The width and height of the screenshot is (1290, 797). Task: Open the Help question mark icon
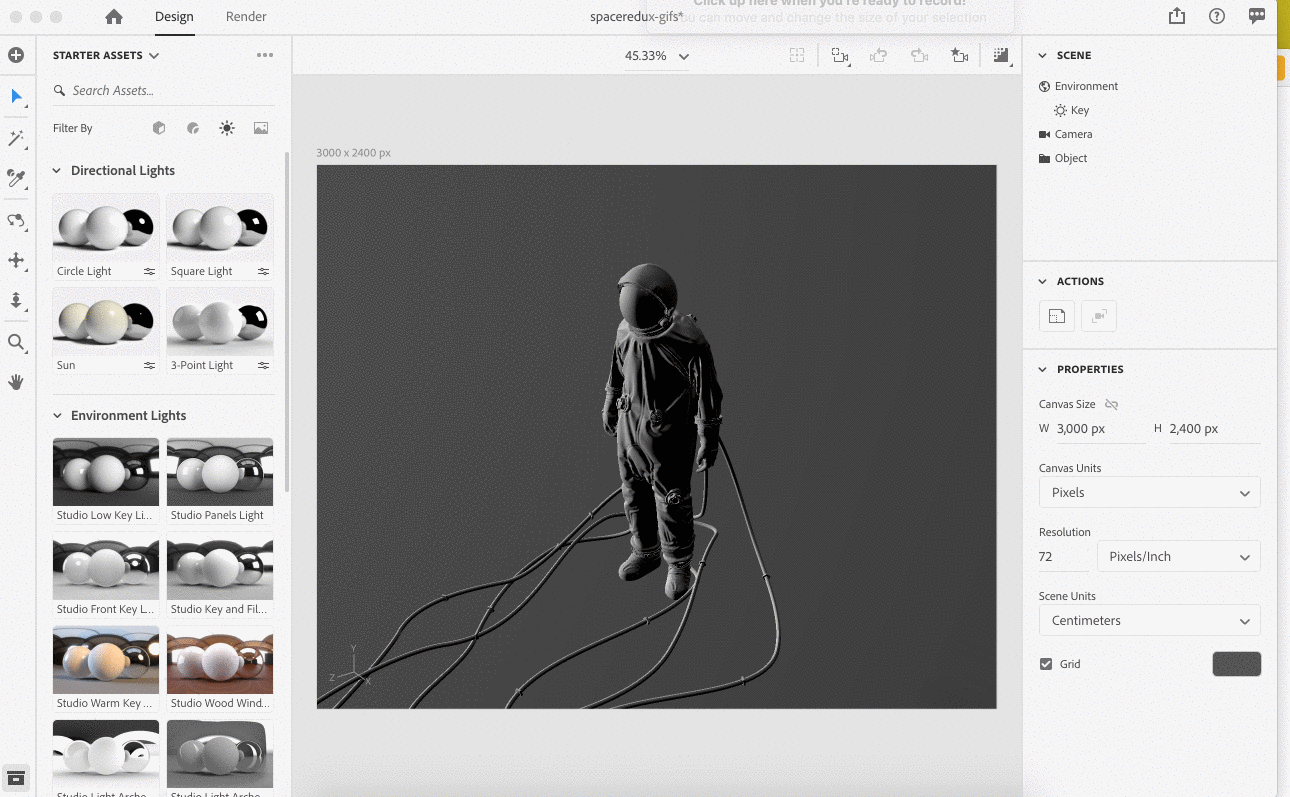[1217, 16]
